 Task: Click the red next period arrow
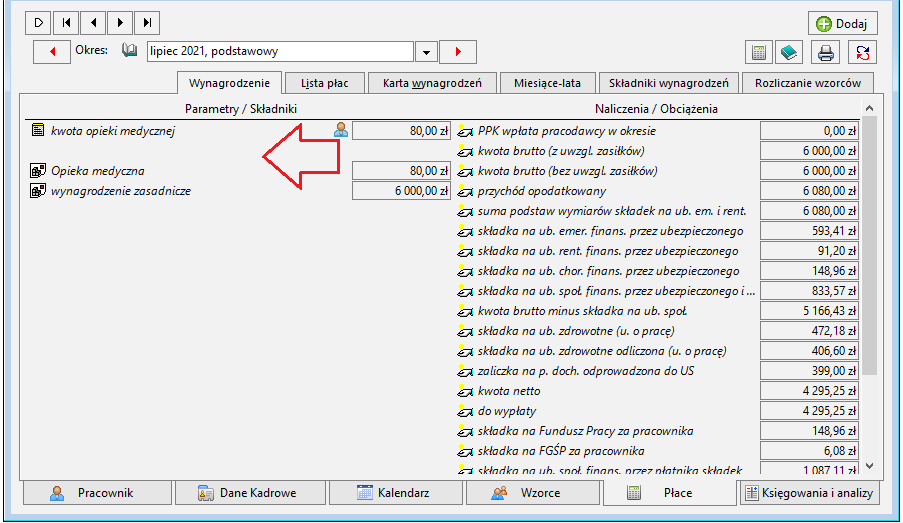coord(458,52)
